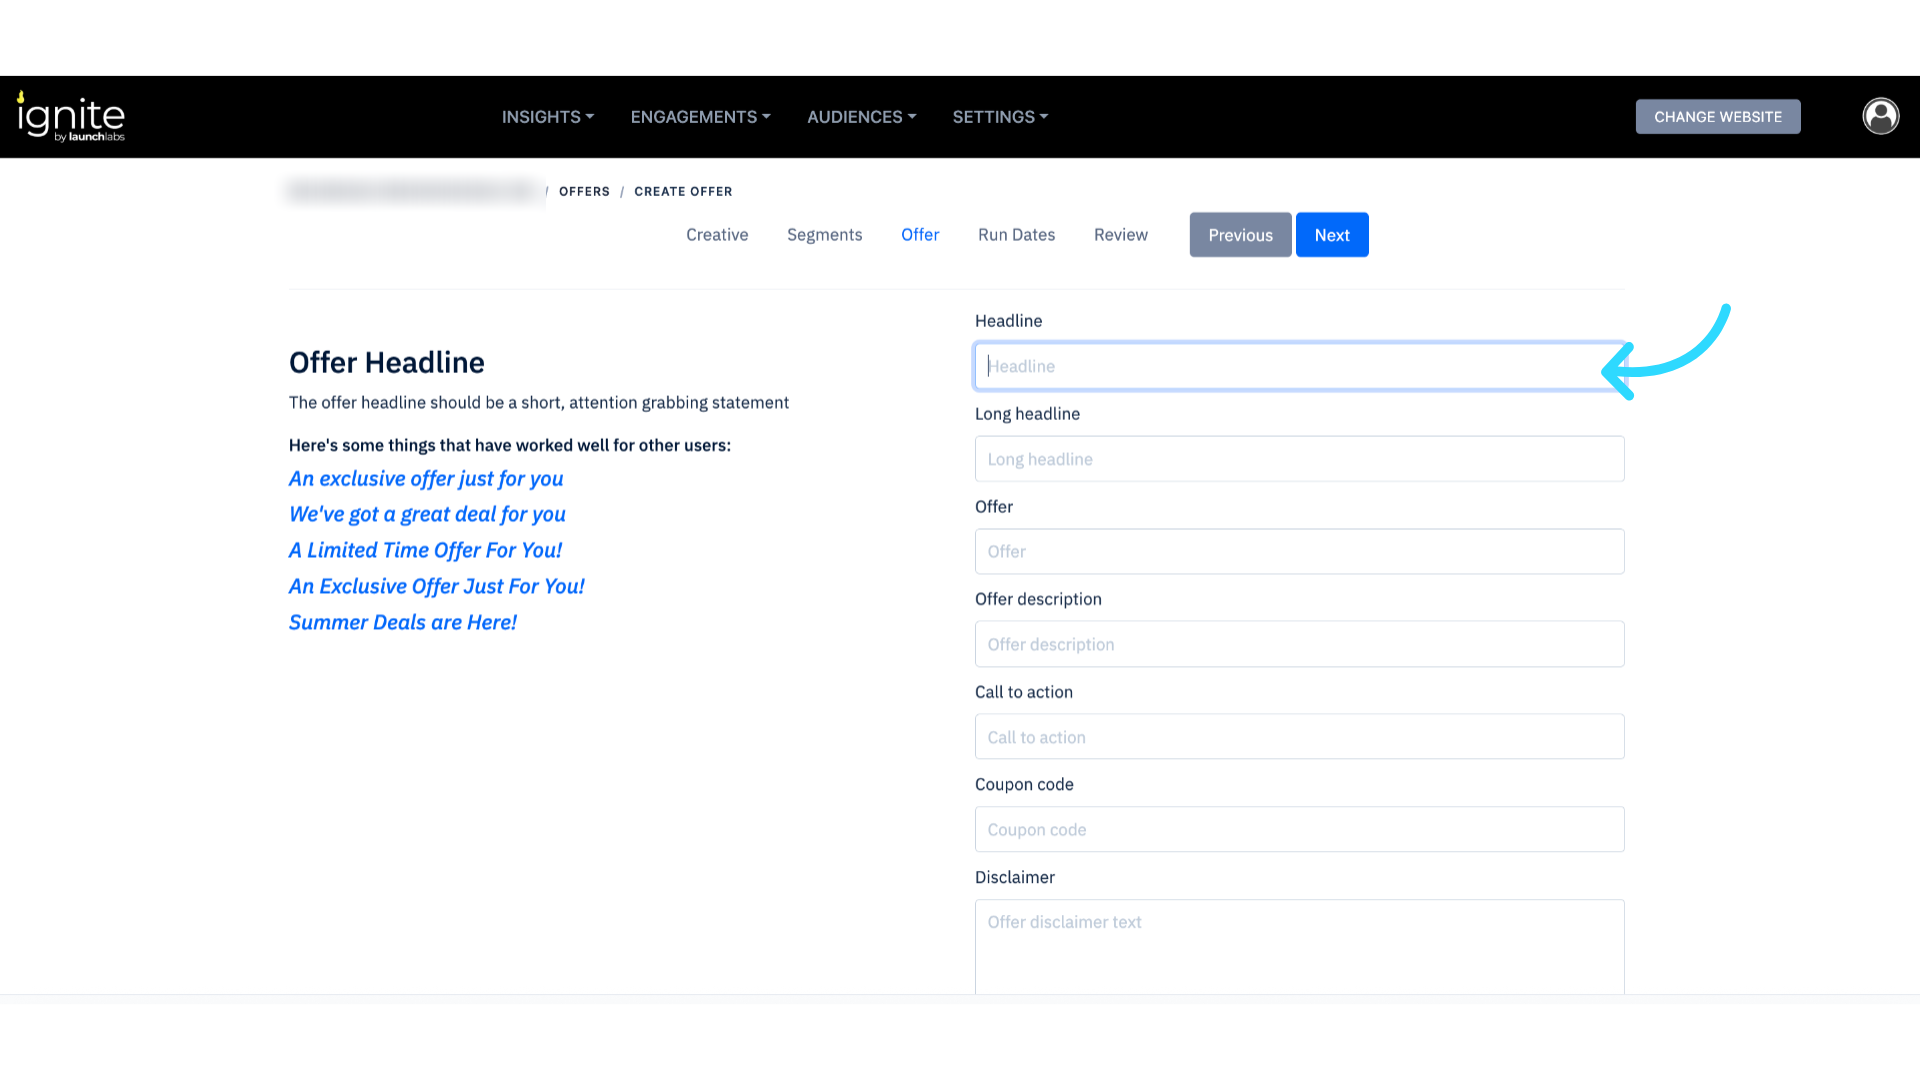Pick 'Summer Deals are Here!' suggestion
1920x1080 pixels.
click(x=402, y=622)
